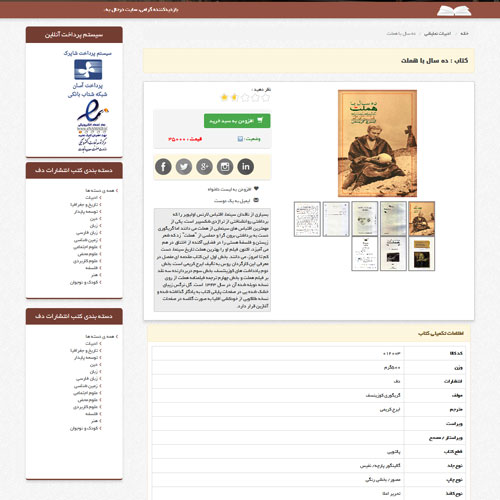Click the red price قیمت ۳۵۰۰۰ text
500x500 pixels.
coord(185,139)
